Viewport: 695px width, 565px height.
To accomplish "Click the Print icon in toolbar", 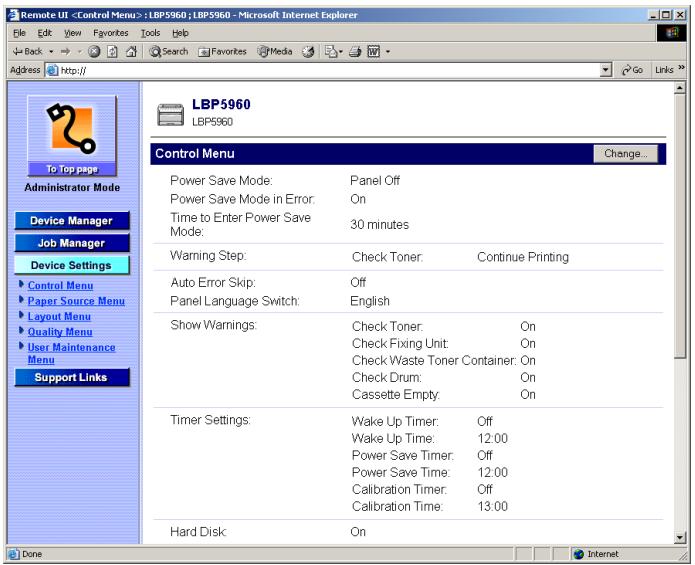I will tap(355, 51).
